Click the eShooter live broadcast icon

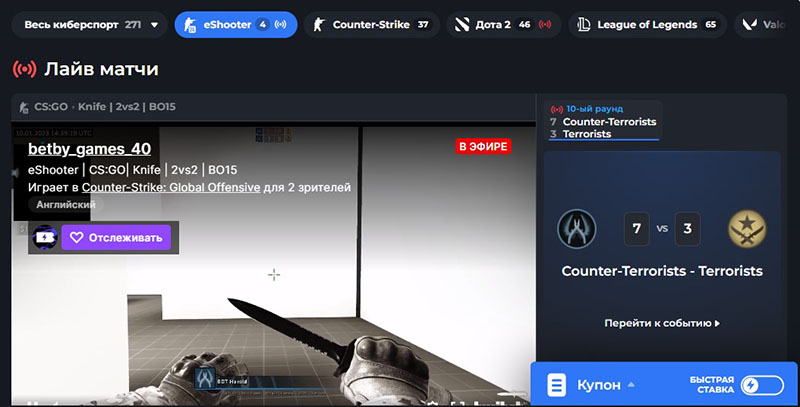pyautogui.click(x=279, y=24)
